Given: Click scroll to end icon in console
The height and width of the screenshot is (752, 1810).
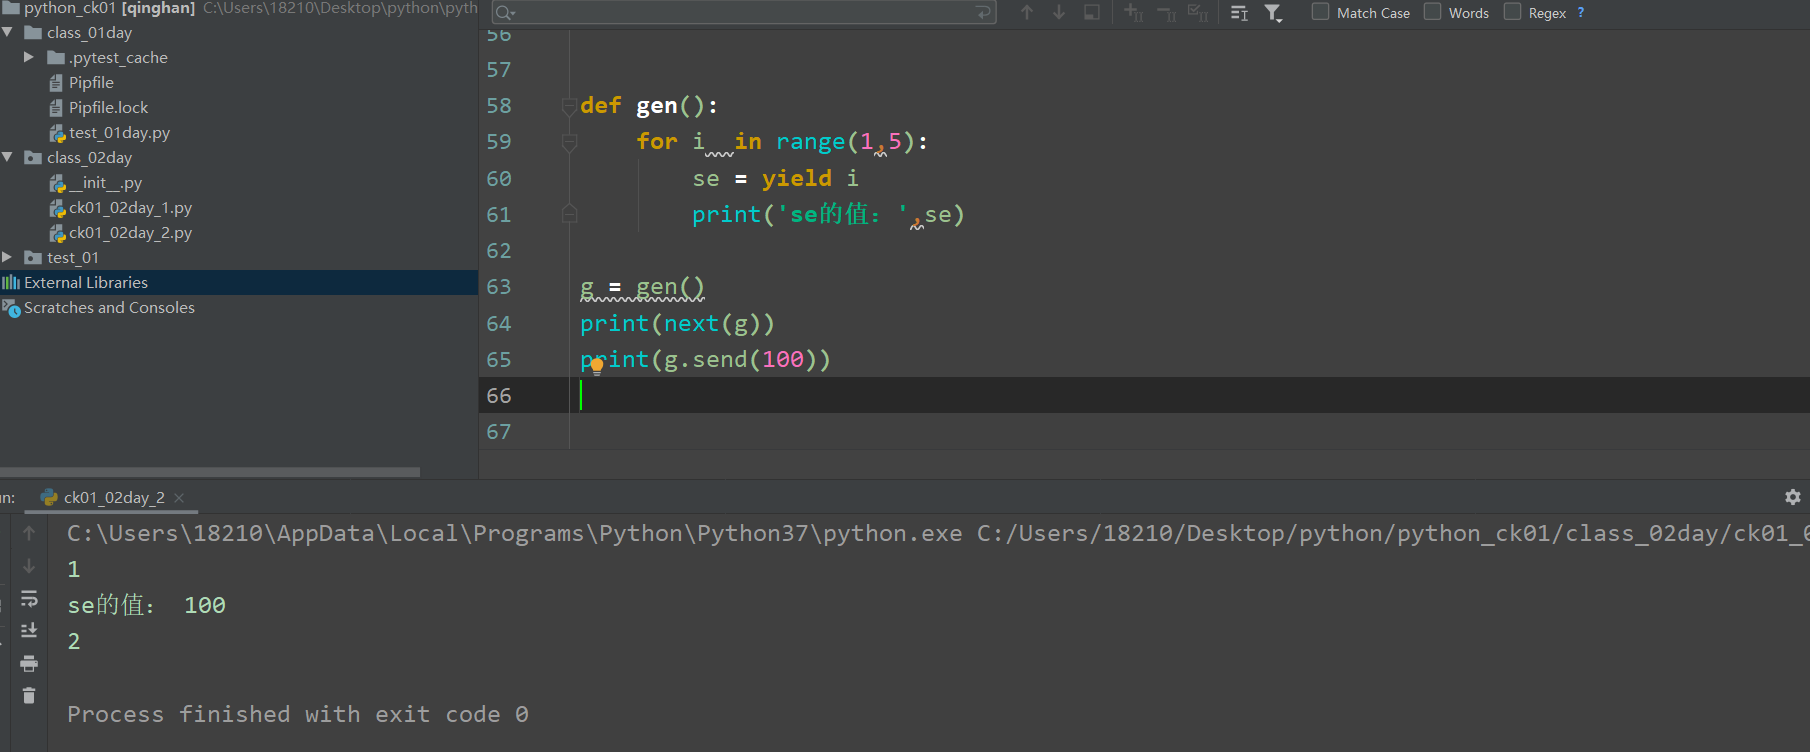Looking at the screenshot, I should pos(29,630).
